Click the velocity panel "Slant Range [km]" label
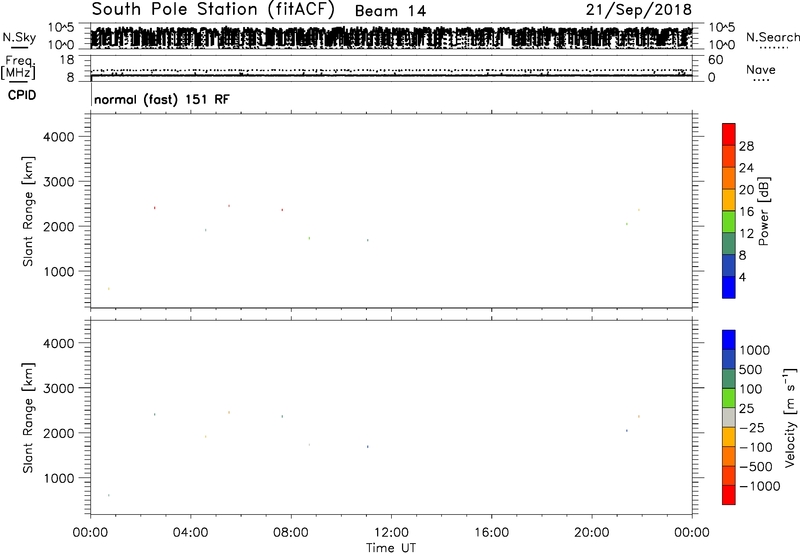This screenshot has width=800, height=554. (x=28, y=418)
